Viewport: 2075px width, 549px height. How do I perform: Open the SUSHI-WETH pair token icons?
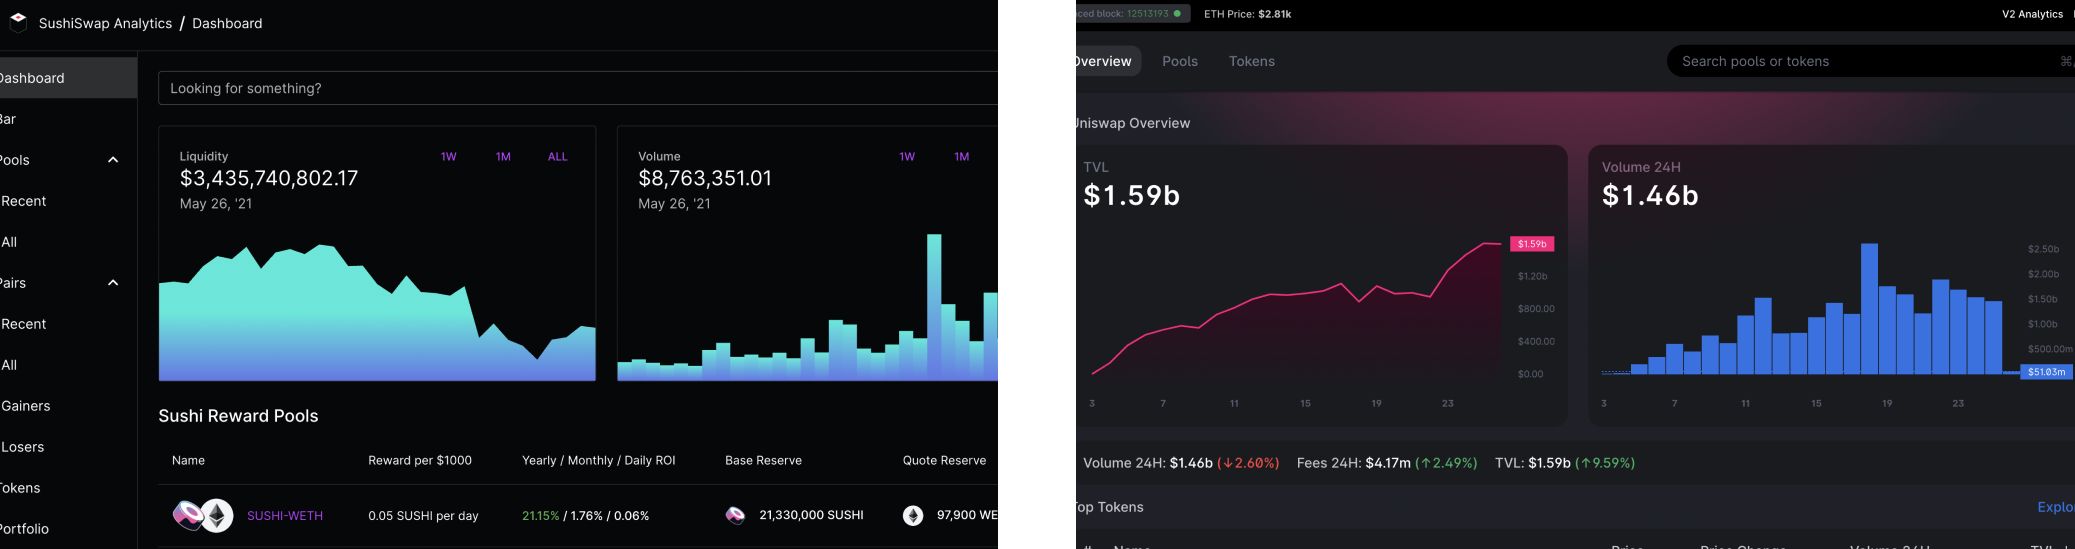203,516
